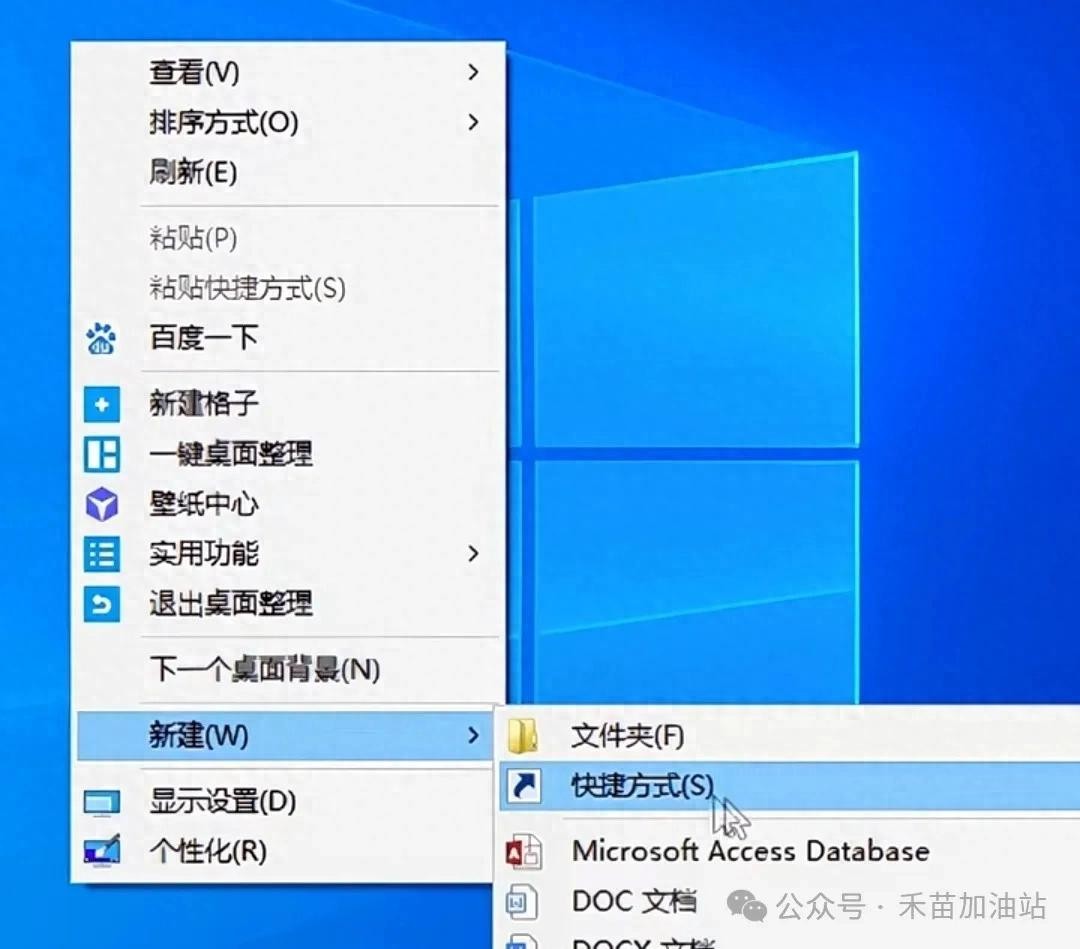Viewport: 1080px width, 949px height.
Task: Click the 新建格子 plus icon
Action: (x=101, y=404)
